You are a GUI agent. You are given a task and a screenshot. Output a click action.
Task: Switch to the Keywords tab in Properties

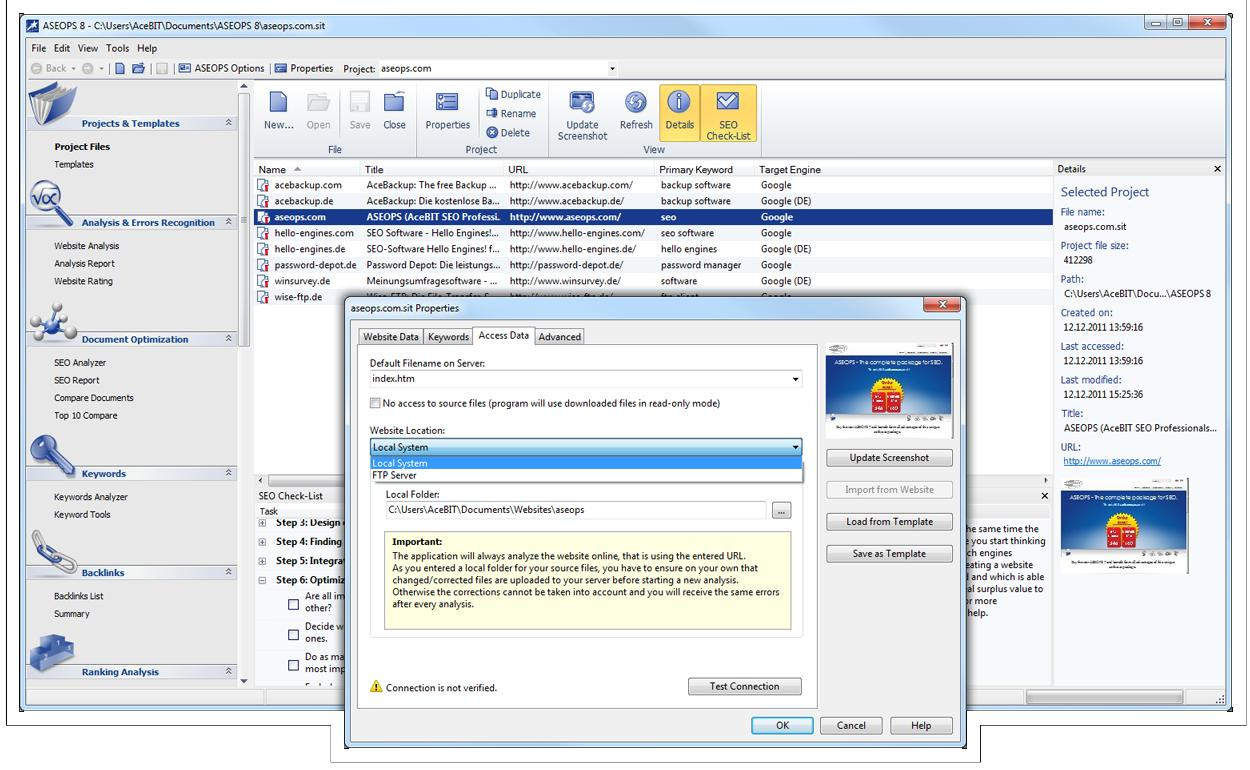pyautogui.click(x=449, y=337)
